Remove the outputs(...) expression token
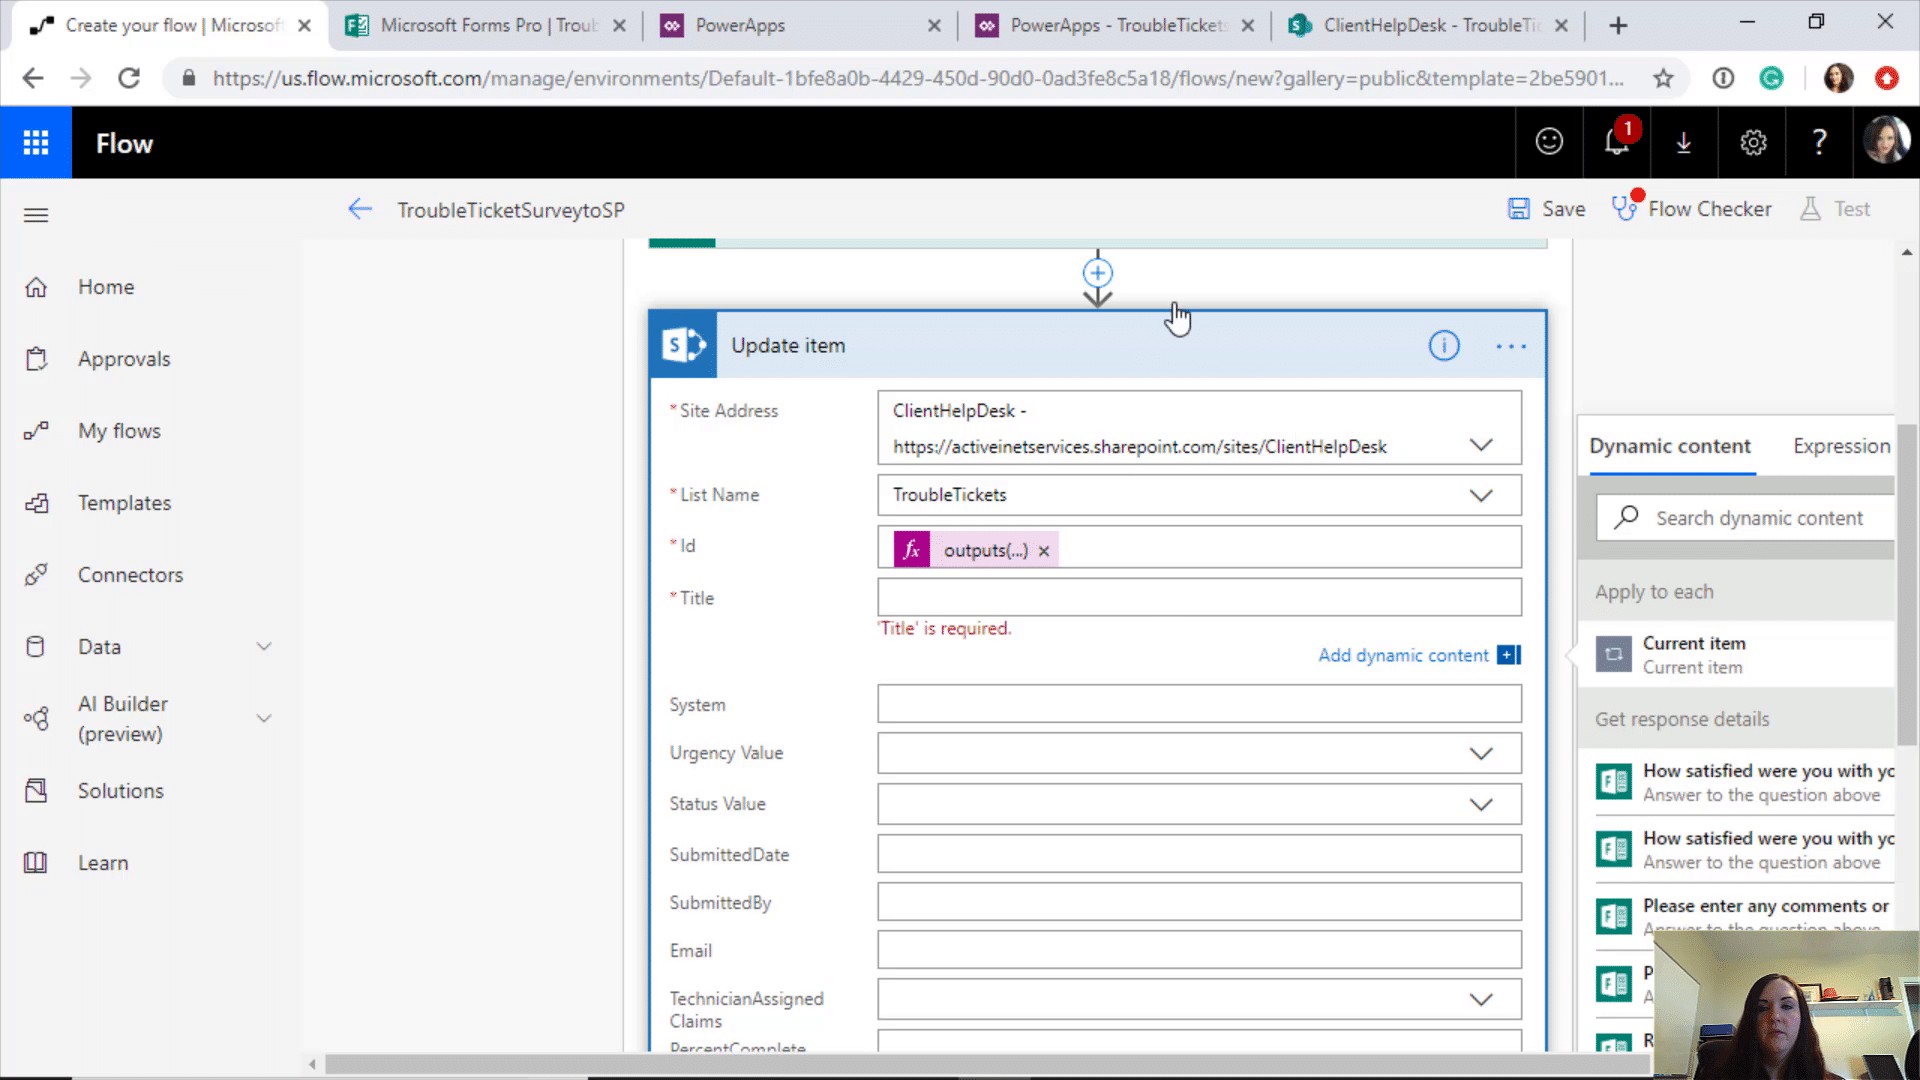This screenshot has height=1080, width=1920. 1044,551
